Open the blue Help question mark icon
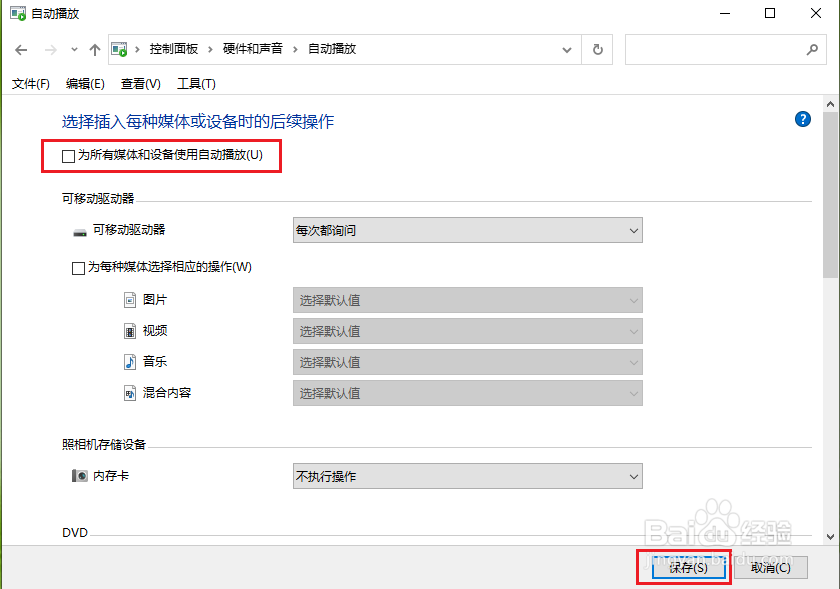Viewport: 840px width, 589px height. click(x=802, y=119)
